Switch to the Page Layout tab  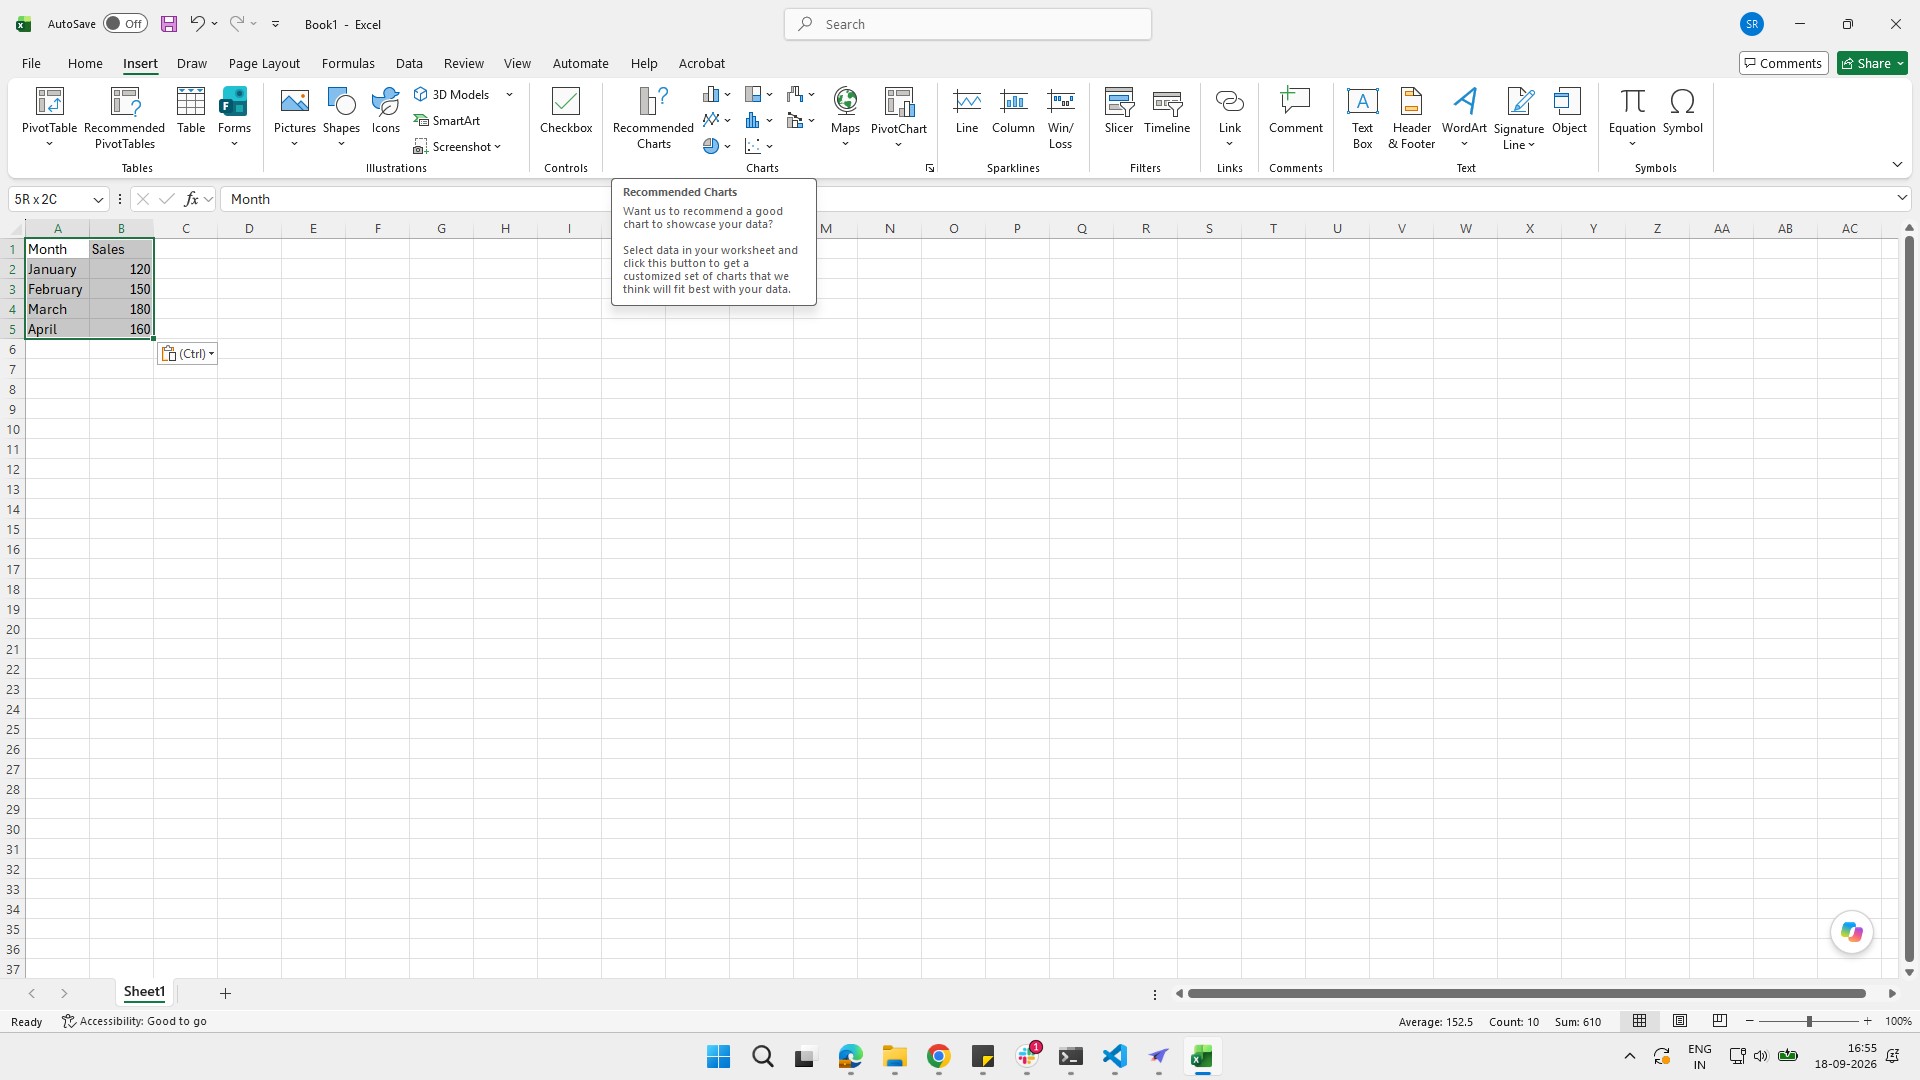coord(264,63)
